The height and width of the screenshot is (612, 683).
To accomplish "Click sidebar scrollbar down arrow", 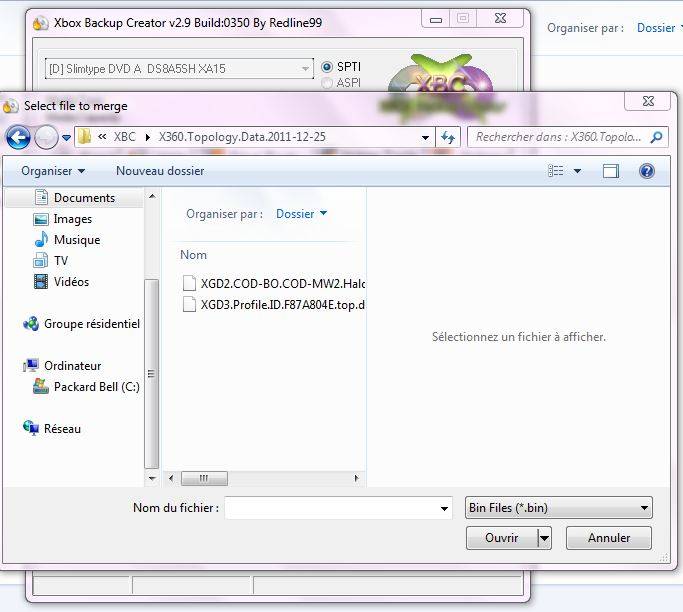I will click(x=152, y=478).
